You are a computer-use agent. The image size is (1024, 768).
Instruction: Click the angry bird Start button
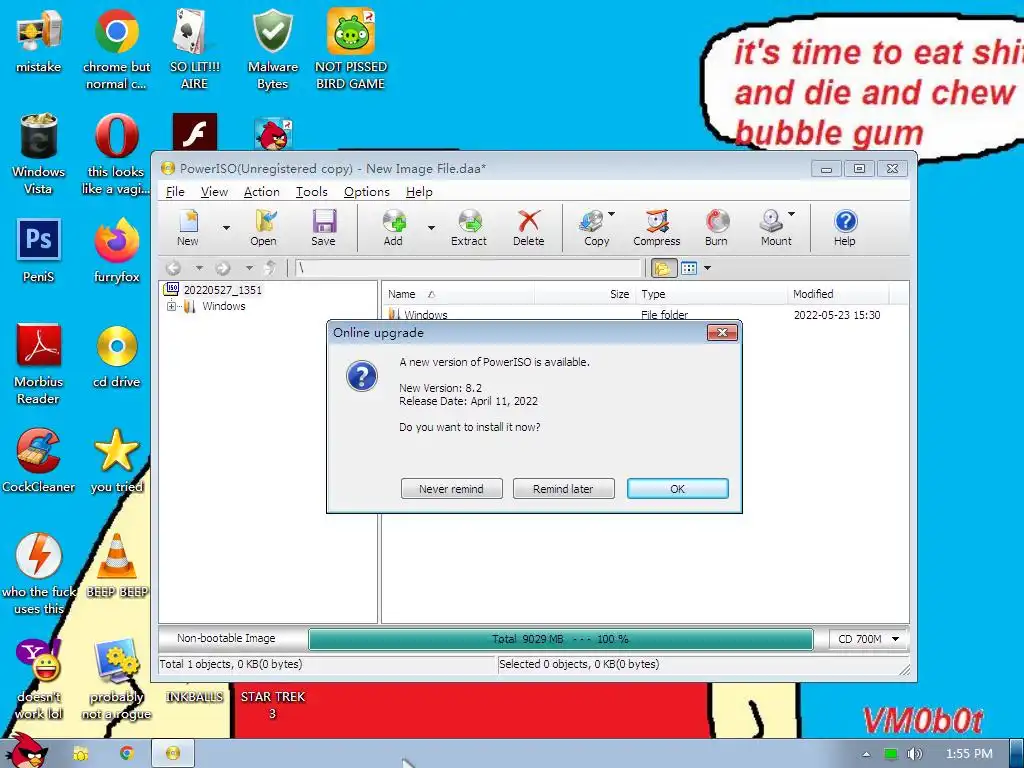pyautogui.click(x=26, y=751)
